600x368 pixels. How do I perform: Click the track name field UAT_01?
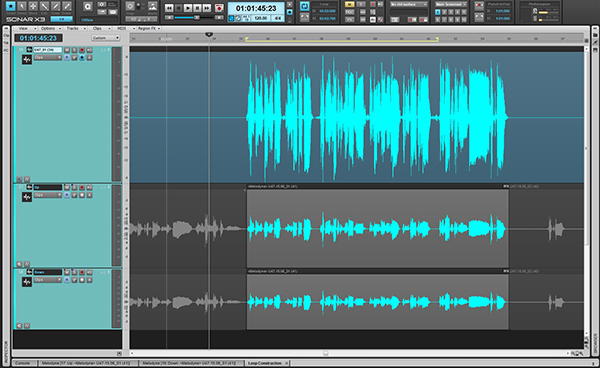click(47, 50)
